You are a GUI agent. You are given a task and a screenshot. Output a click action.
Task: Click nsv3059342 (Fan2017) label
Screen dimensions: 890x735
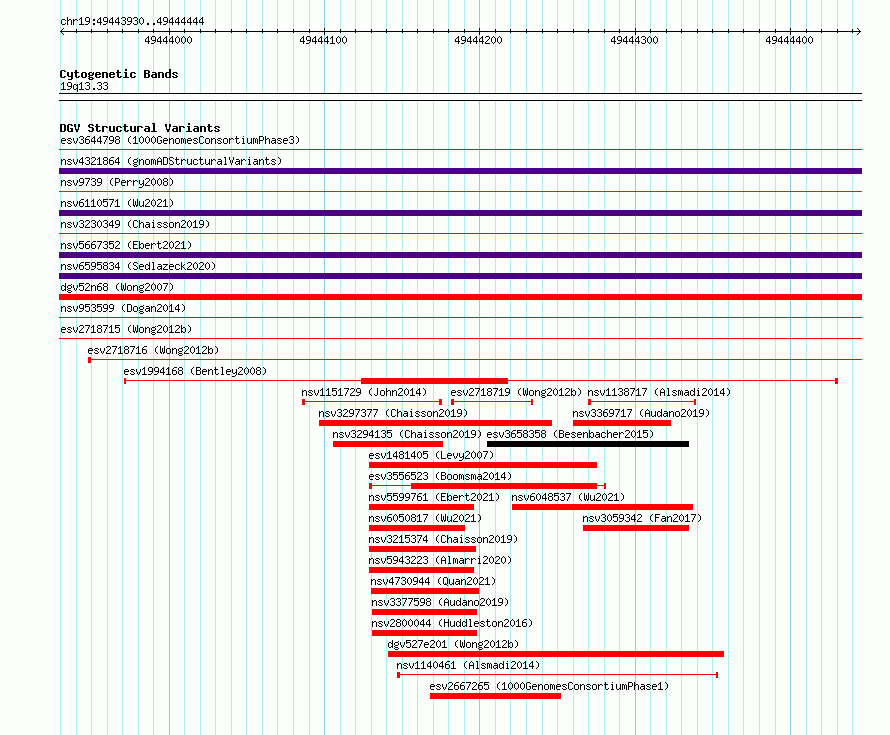click(x=642, y=518)
